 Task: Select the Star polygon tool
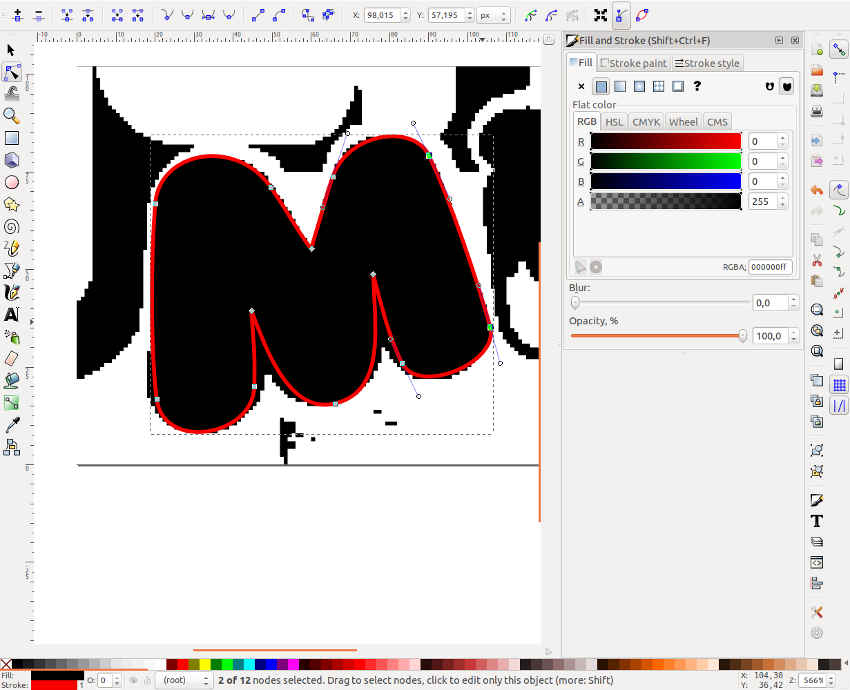tap(11, 204)
